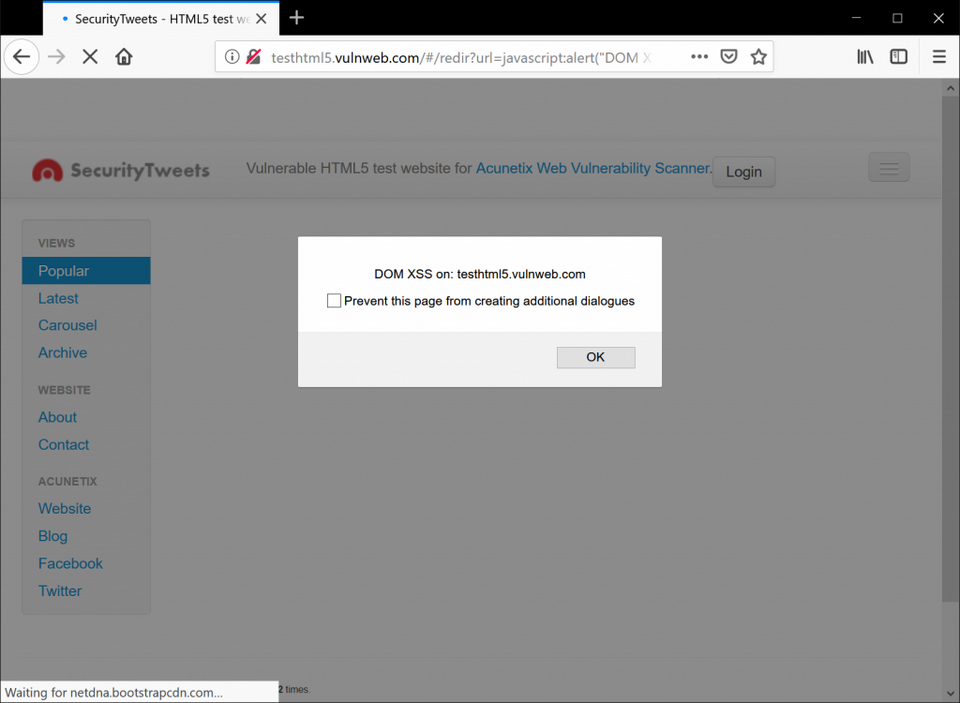The width and height of the screenshot is (960, 703).
Task: Check prevent additional dialogues option
Action: coord(334,300)
